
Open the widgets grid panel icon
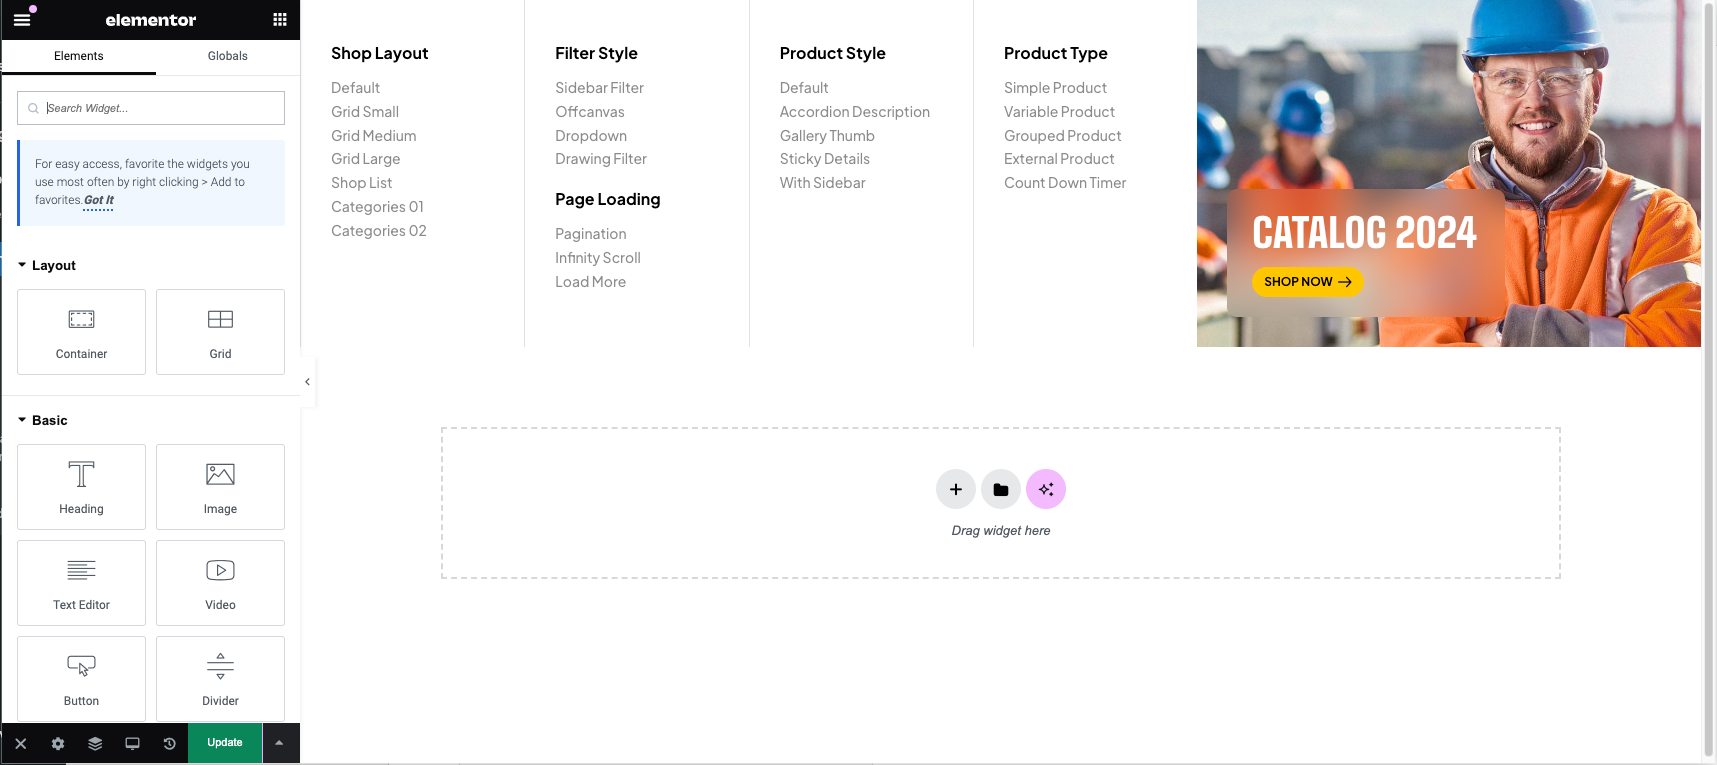[x=280, y=20]
